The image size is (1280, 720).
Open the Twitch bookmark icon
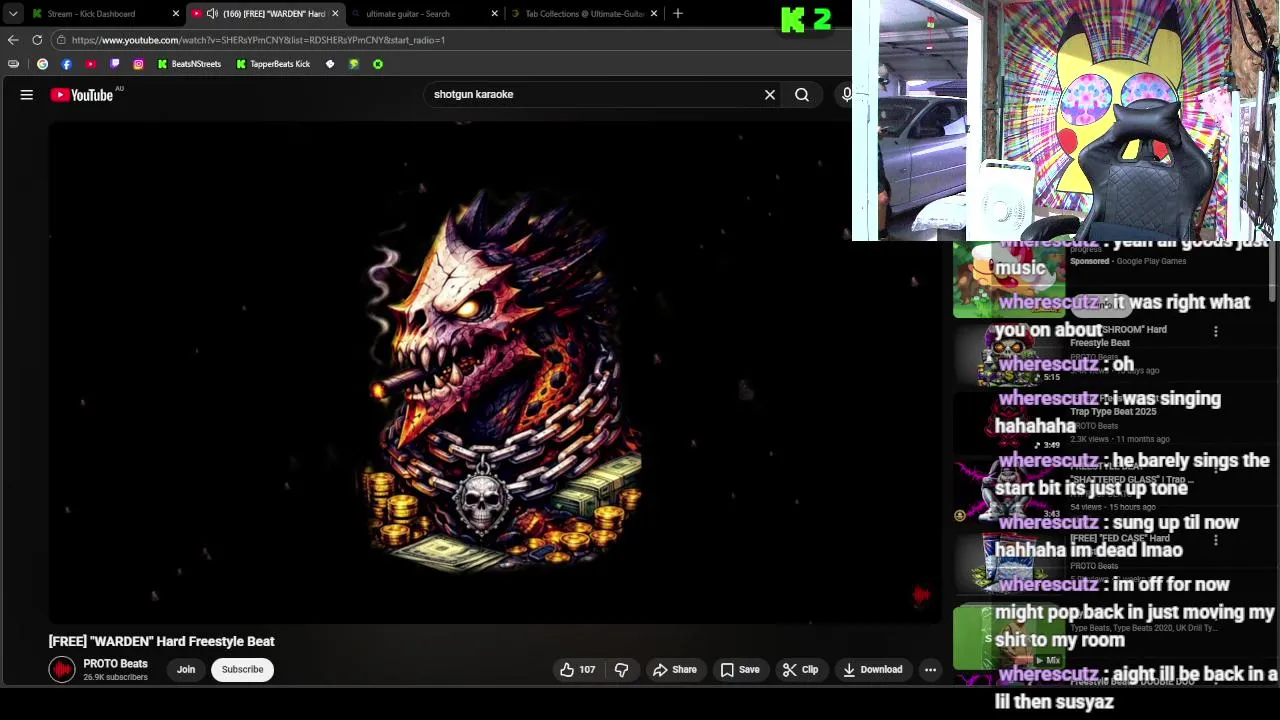pyautogui.click(x=114, y=64)
